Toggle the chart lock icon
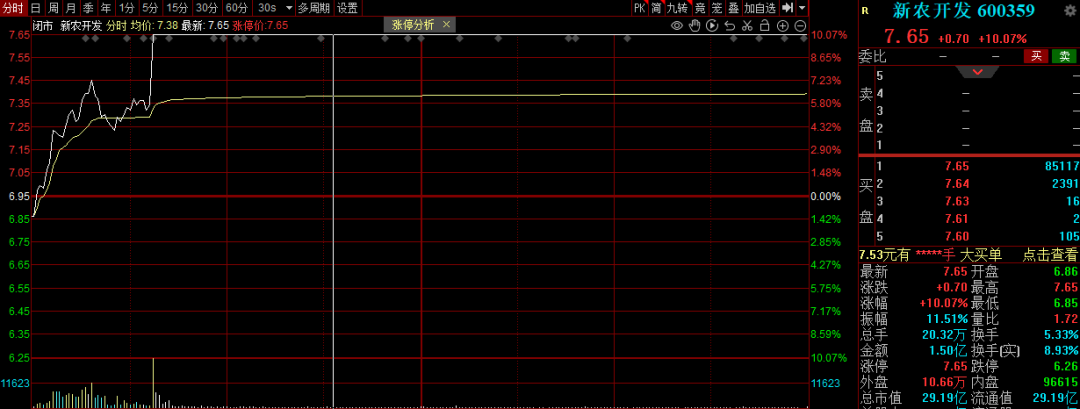The image size is (1080, 409). [x=762, y=25]
